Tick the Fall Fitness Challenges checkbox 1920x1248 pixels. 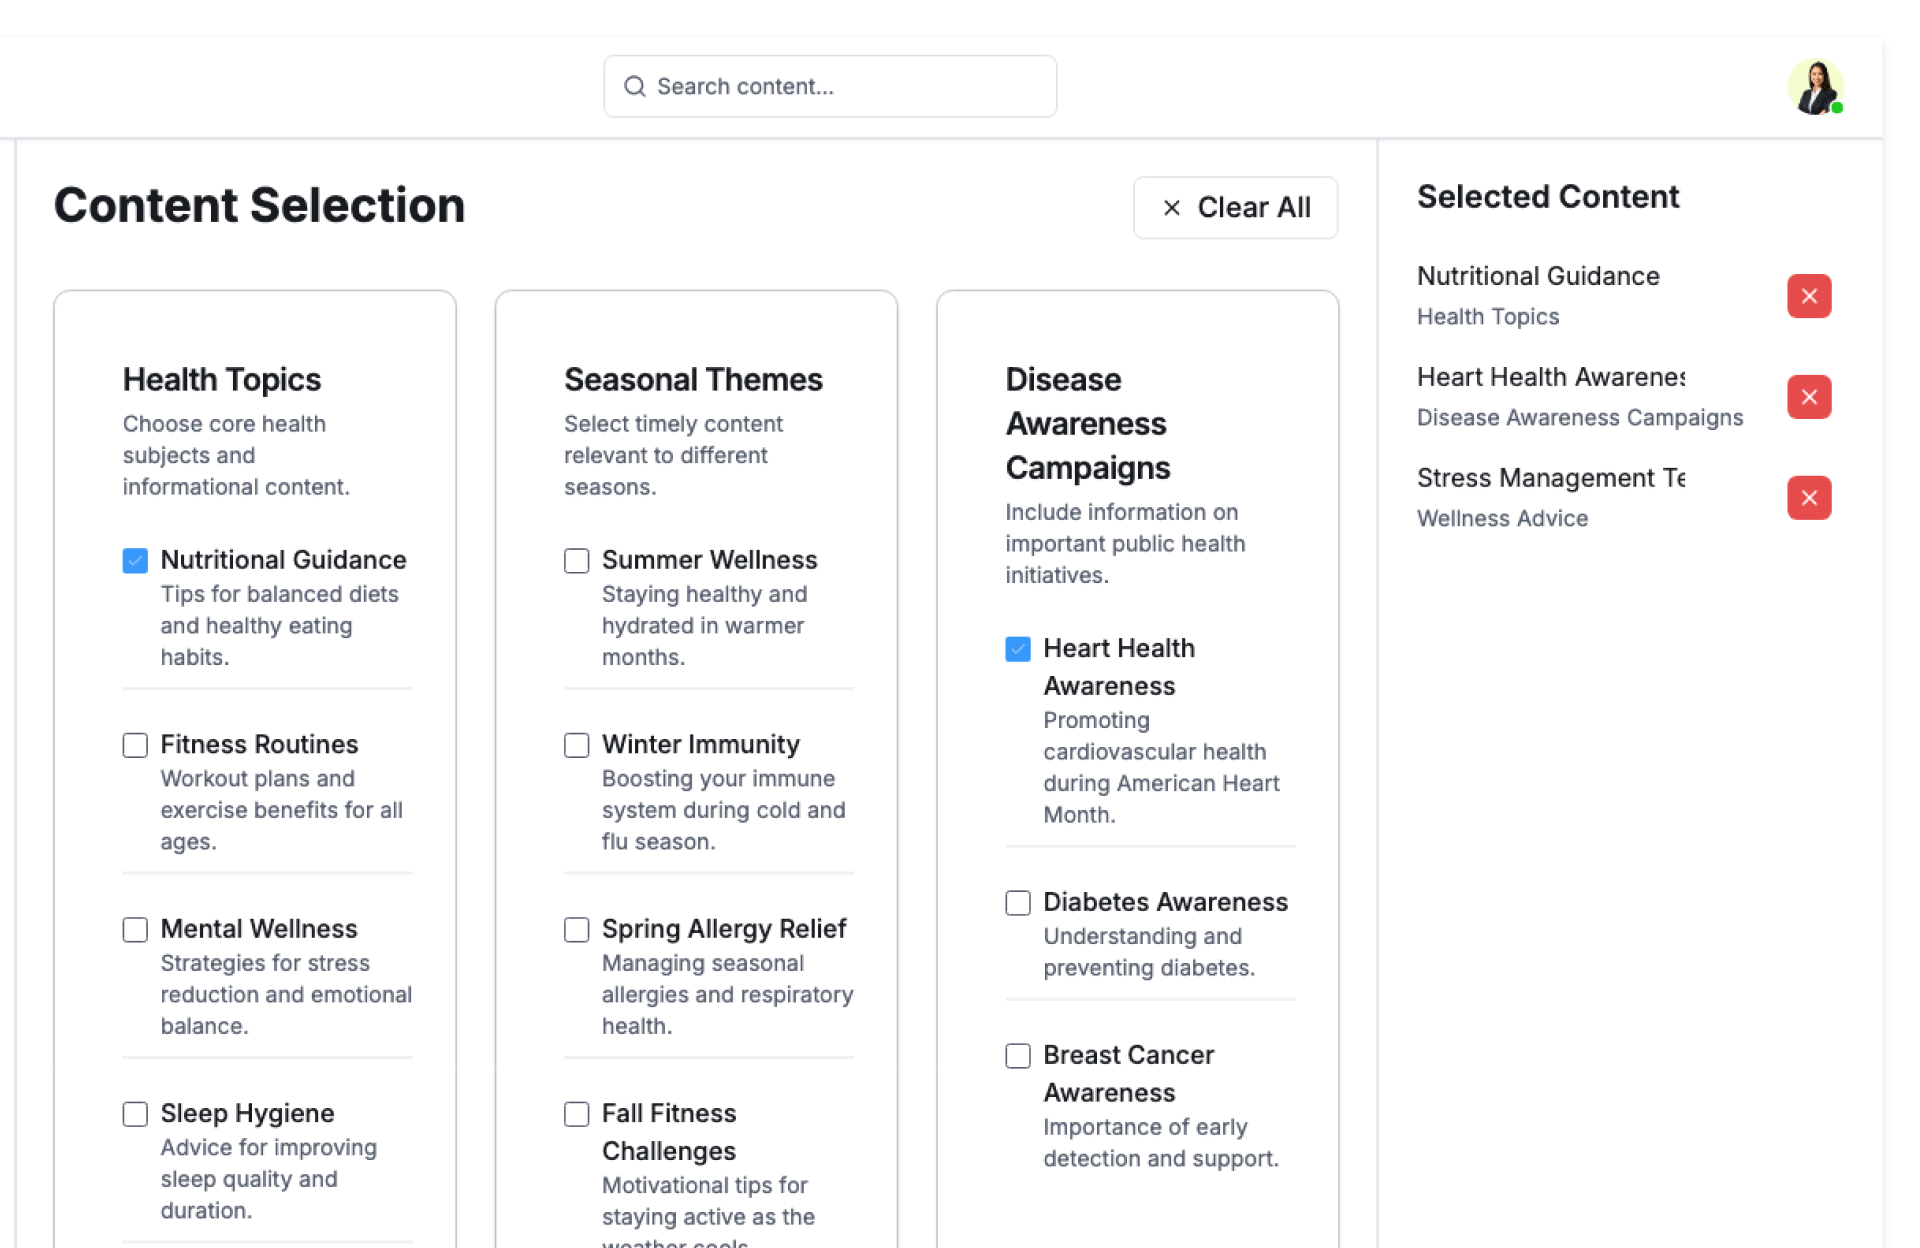click(577, 1114)
